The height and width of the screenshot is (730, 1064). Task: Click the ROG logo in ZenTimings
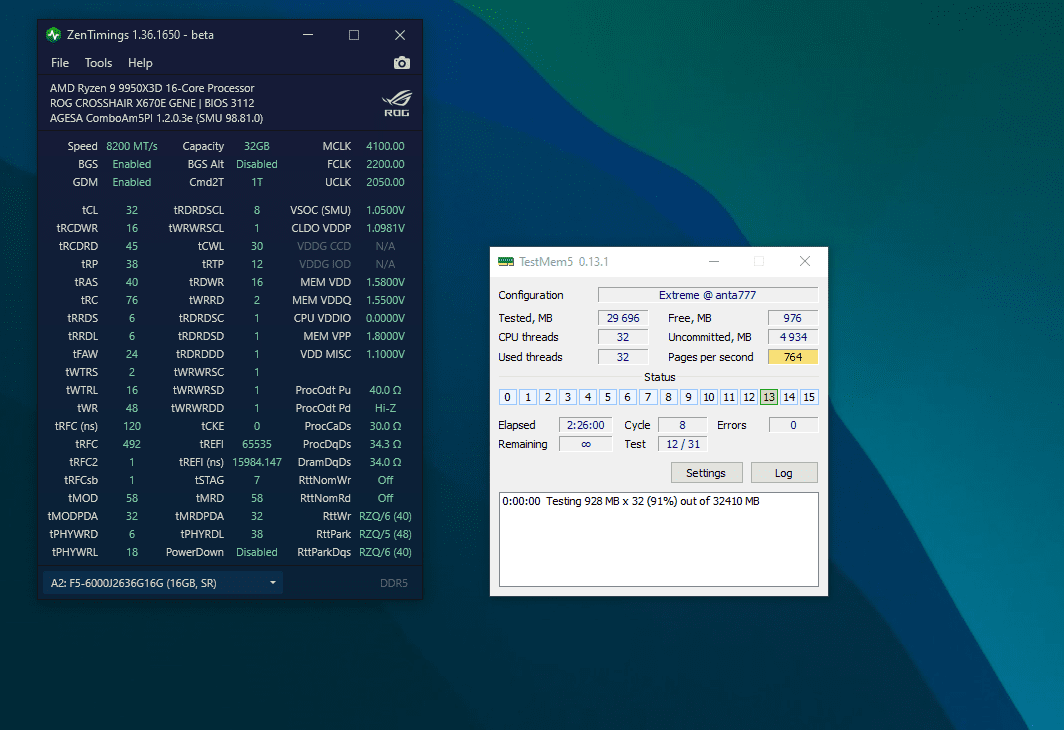397,103
